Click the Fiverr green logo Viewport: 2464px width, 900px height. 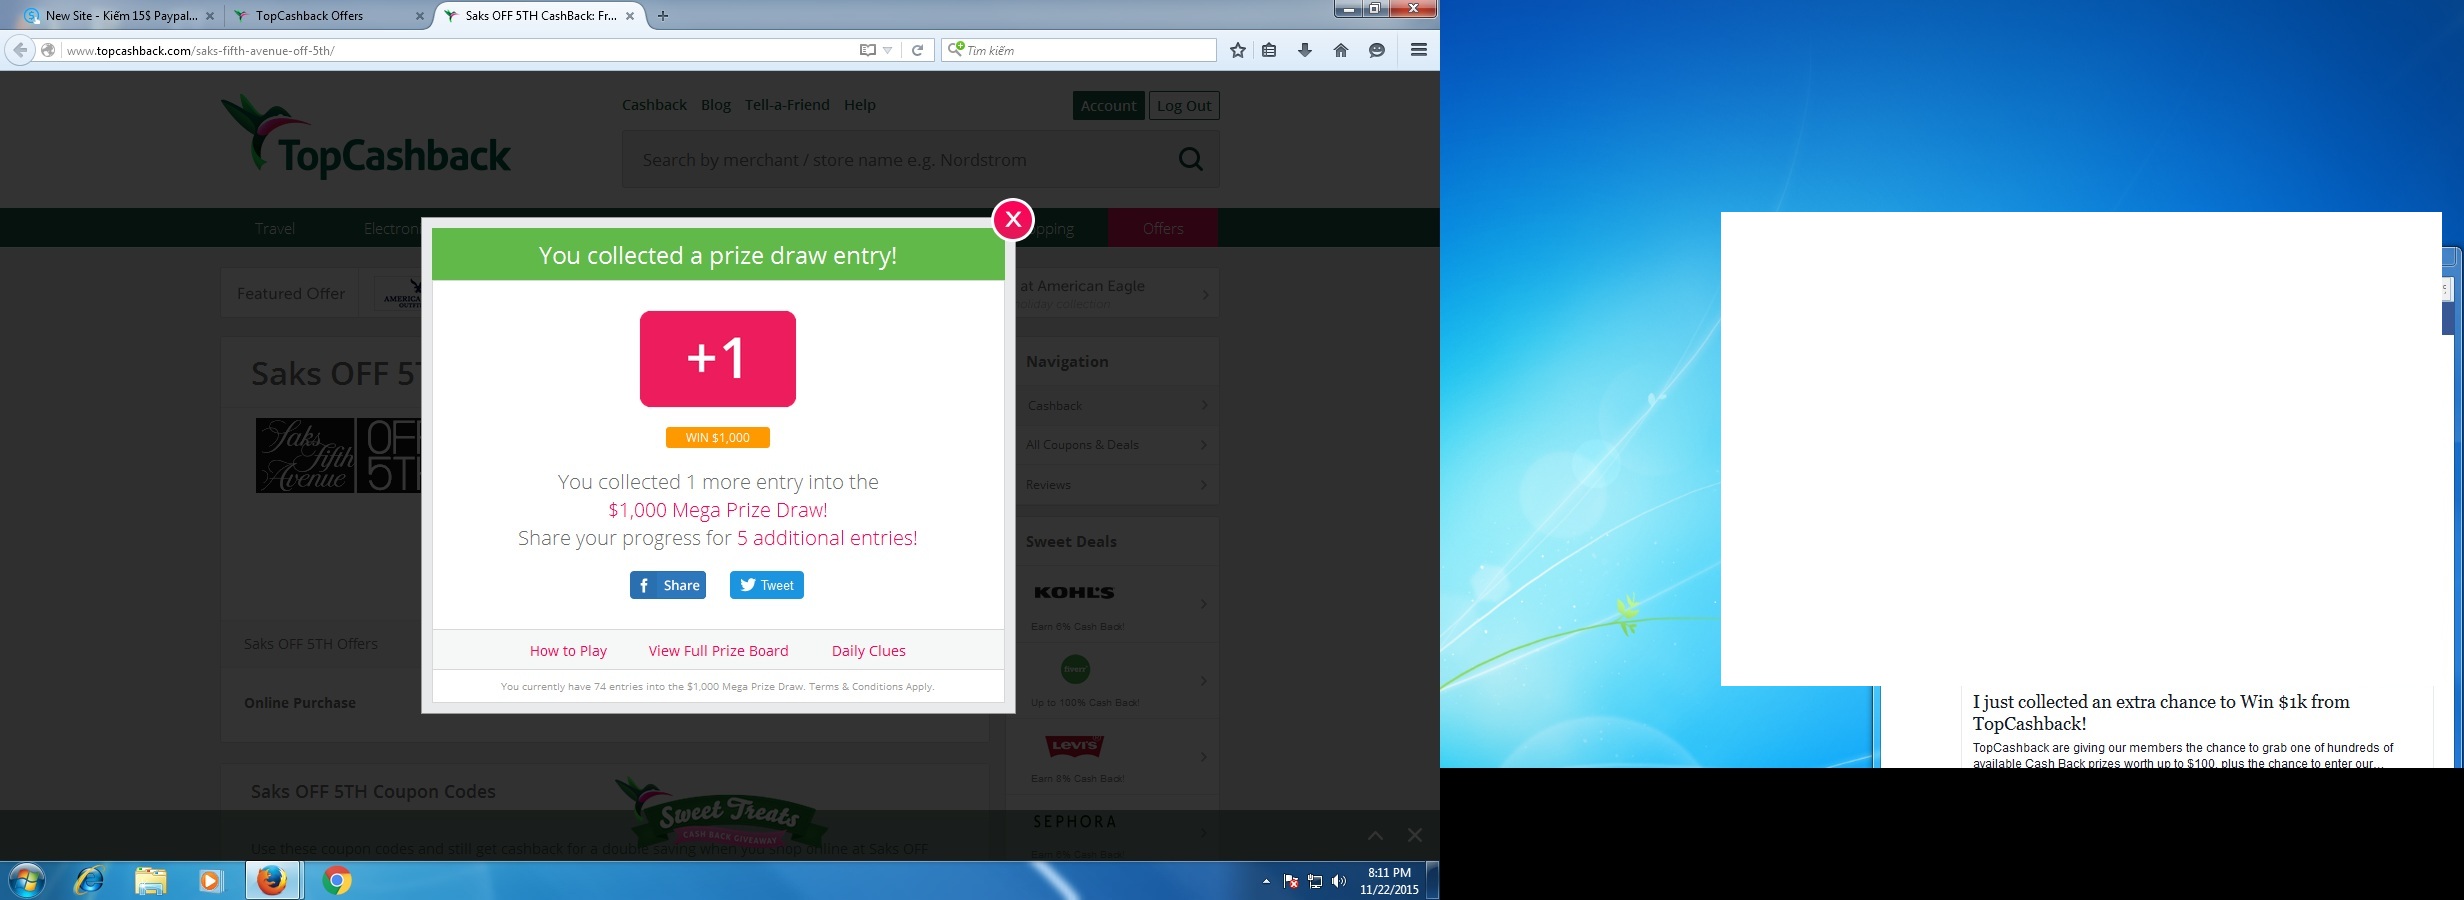coord(1075,669)
